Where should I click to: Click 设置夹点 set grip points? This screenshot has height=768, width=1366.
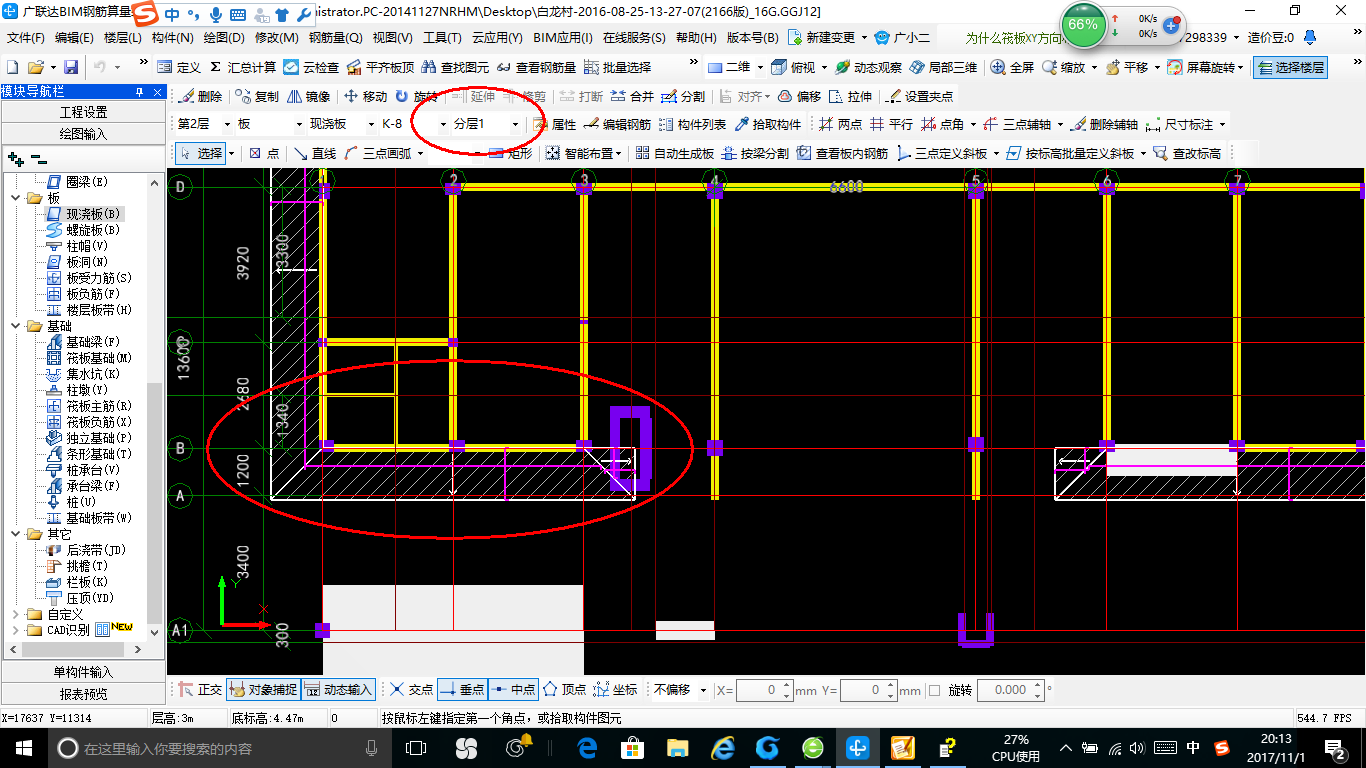coord(920,96)
